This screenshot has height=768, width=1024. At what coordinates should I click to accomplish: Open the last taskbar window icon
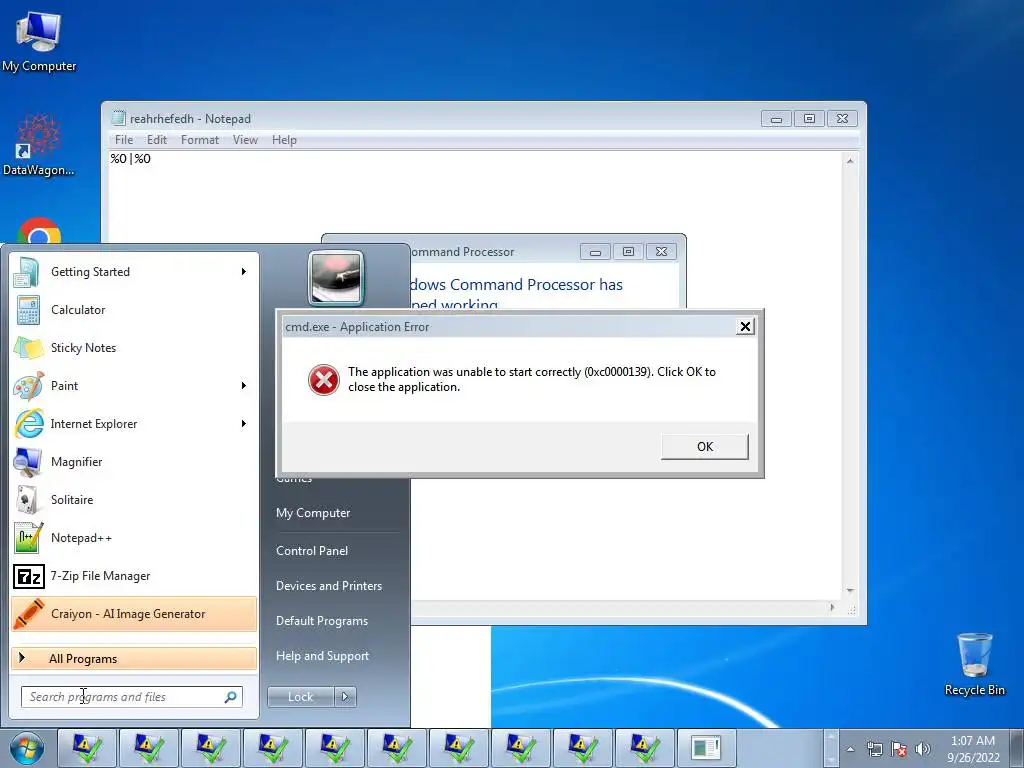pos(706,747)
